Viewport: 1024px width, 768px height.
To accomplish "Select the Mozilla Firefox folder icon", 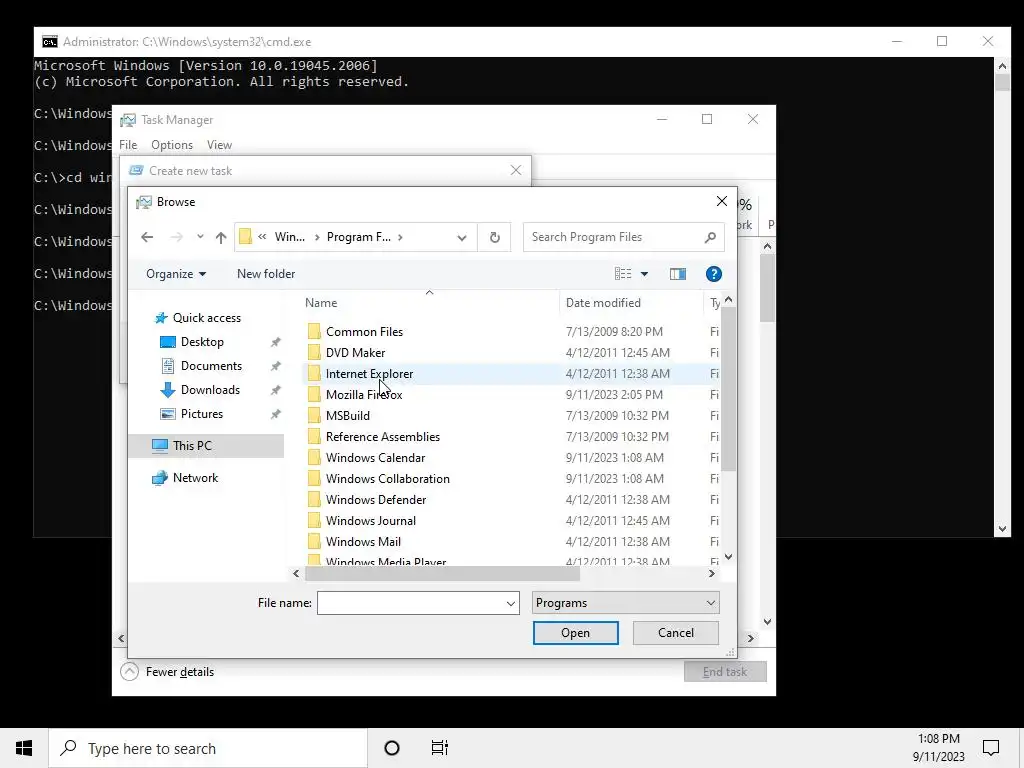I will (314, 394).
